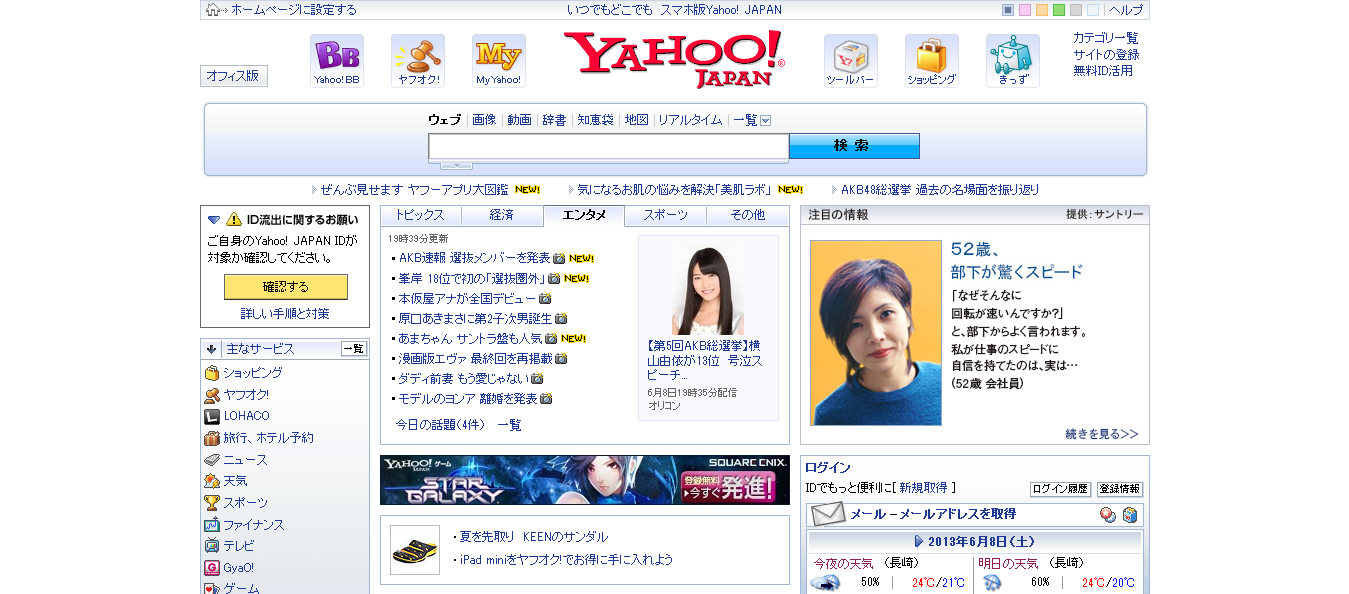Click tonight's rain weather icon
The height and width of the screenshot is (594, 1349).
[x=824, y=583]
